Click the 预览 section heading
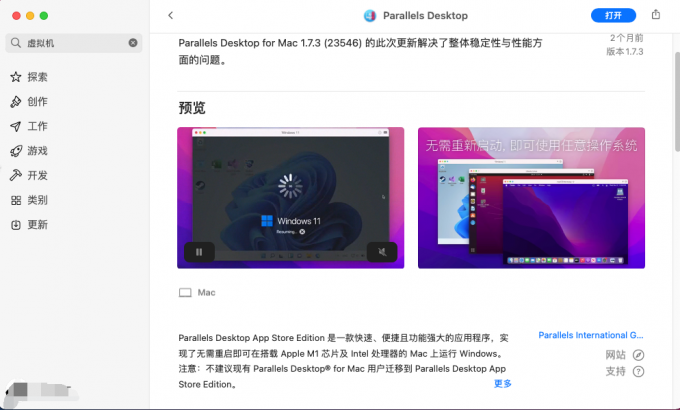The height and width of the screenshot is (410, 680). [192, 108]
